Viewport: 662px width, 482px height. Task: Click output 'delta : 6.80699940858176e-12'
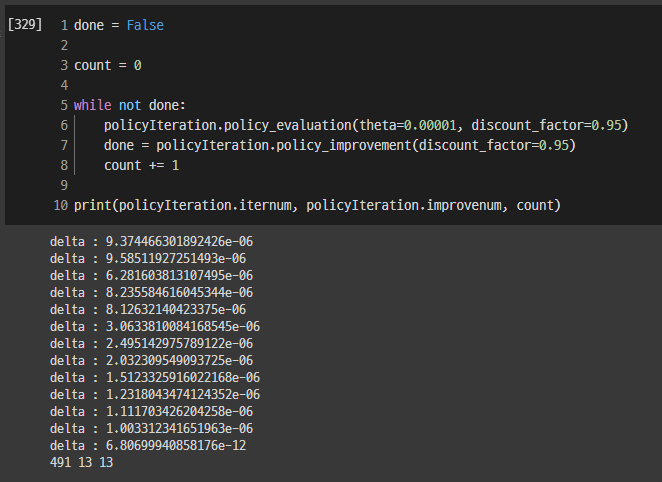point(148,445)
